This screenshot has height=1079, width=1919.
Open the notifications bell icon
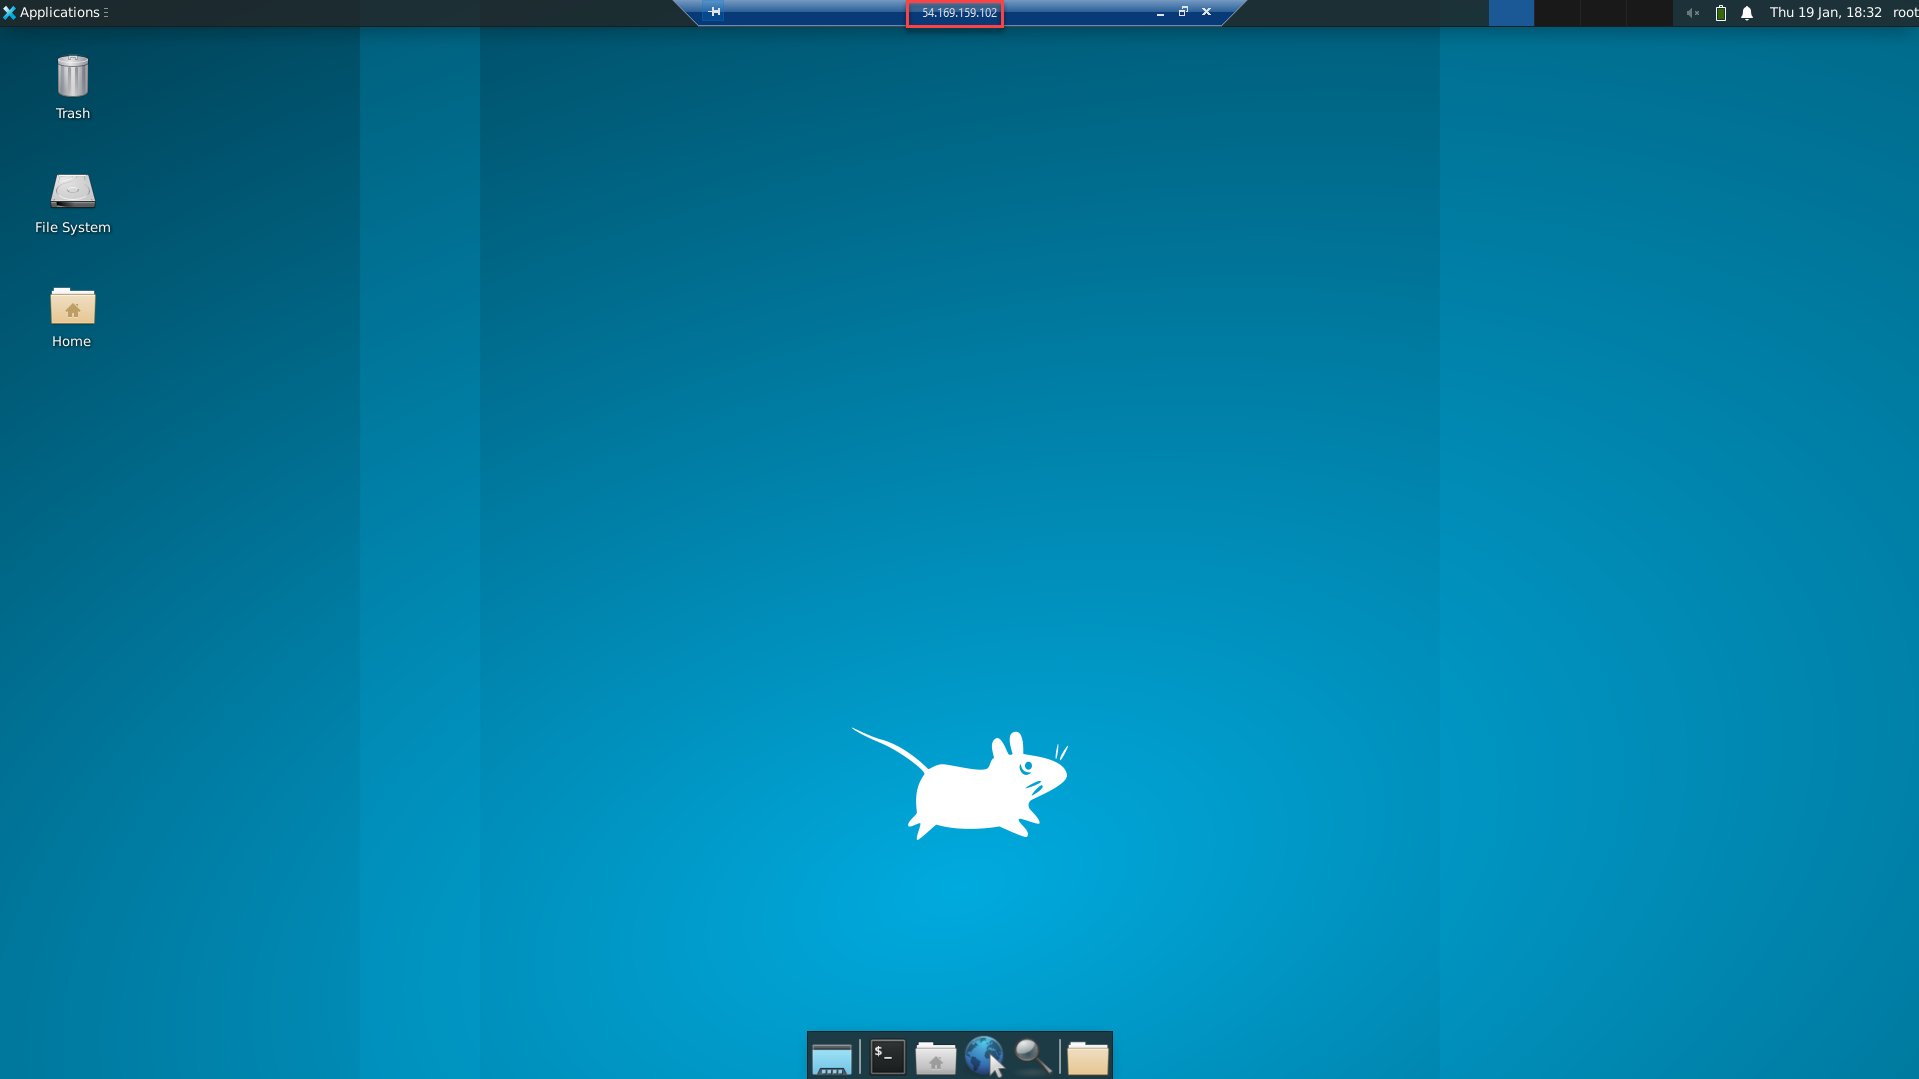(1747, 13)
